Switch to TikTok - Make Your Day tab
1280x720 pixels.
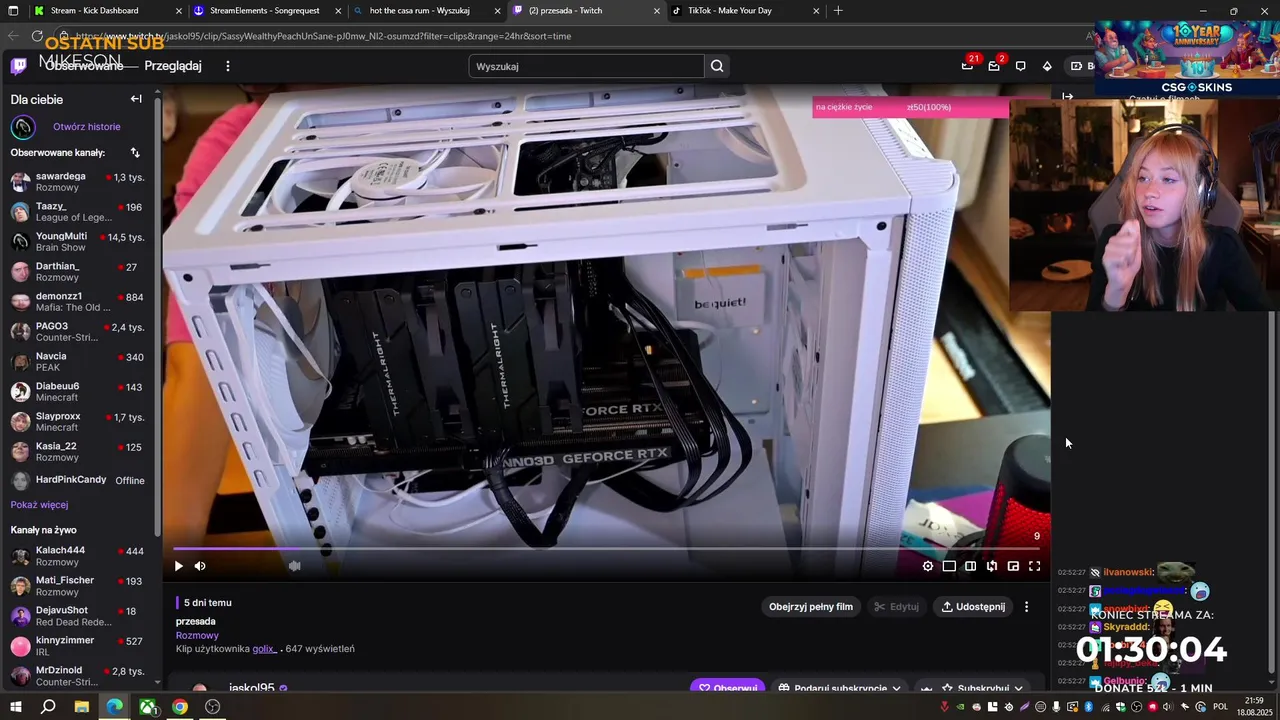[x=746, y=11]
